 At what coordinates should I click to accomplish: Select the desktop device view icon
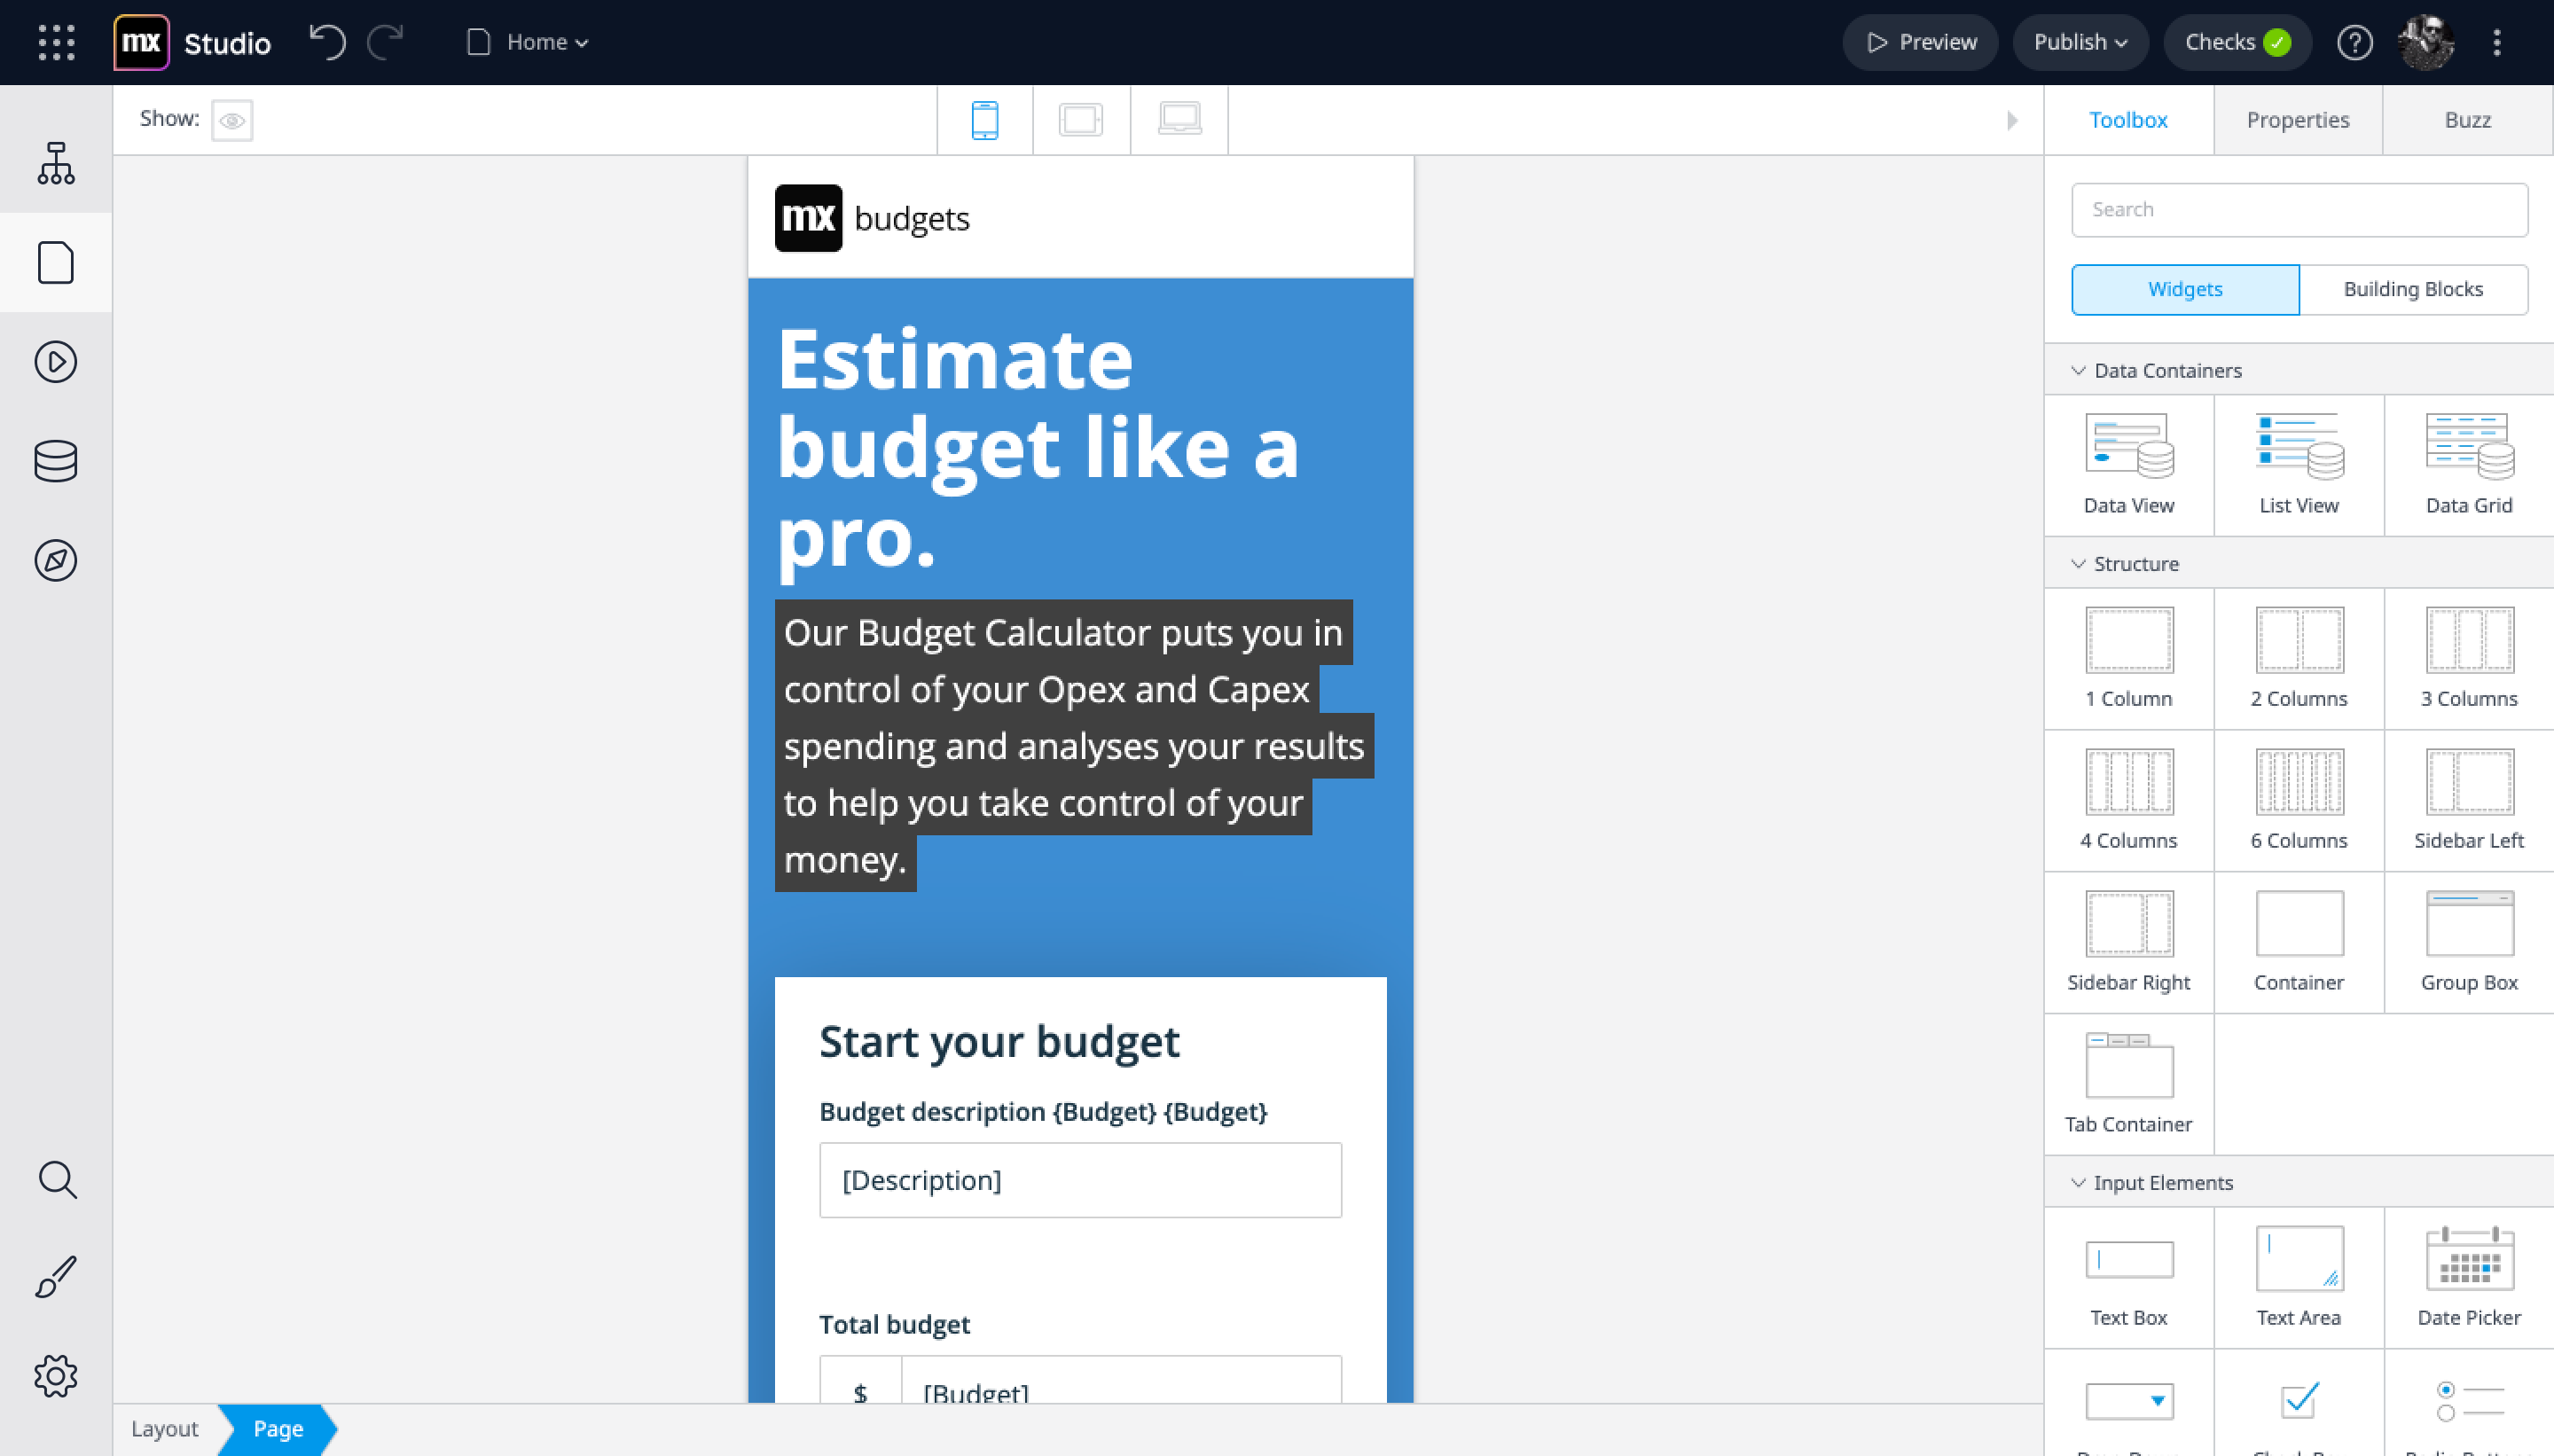[1179, 120]
